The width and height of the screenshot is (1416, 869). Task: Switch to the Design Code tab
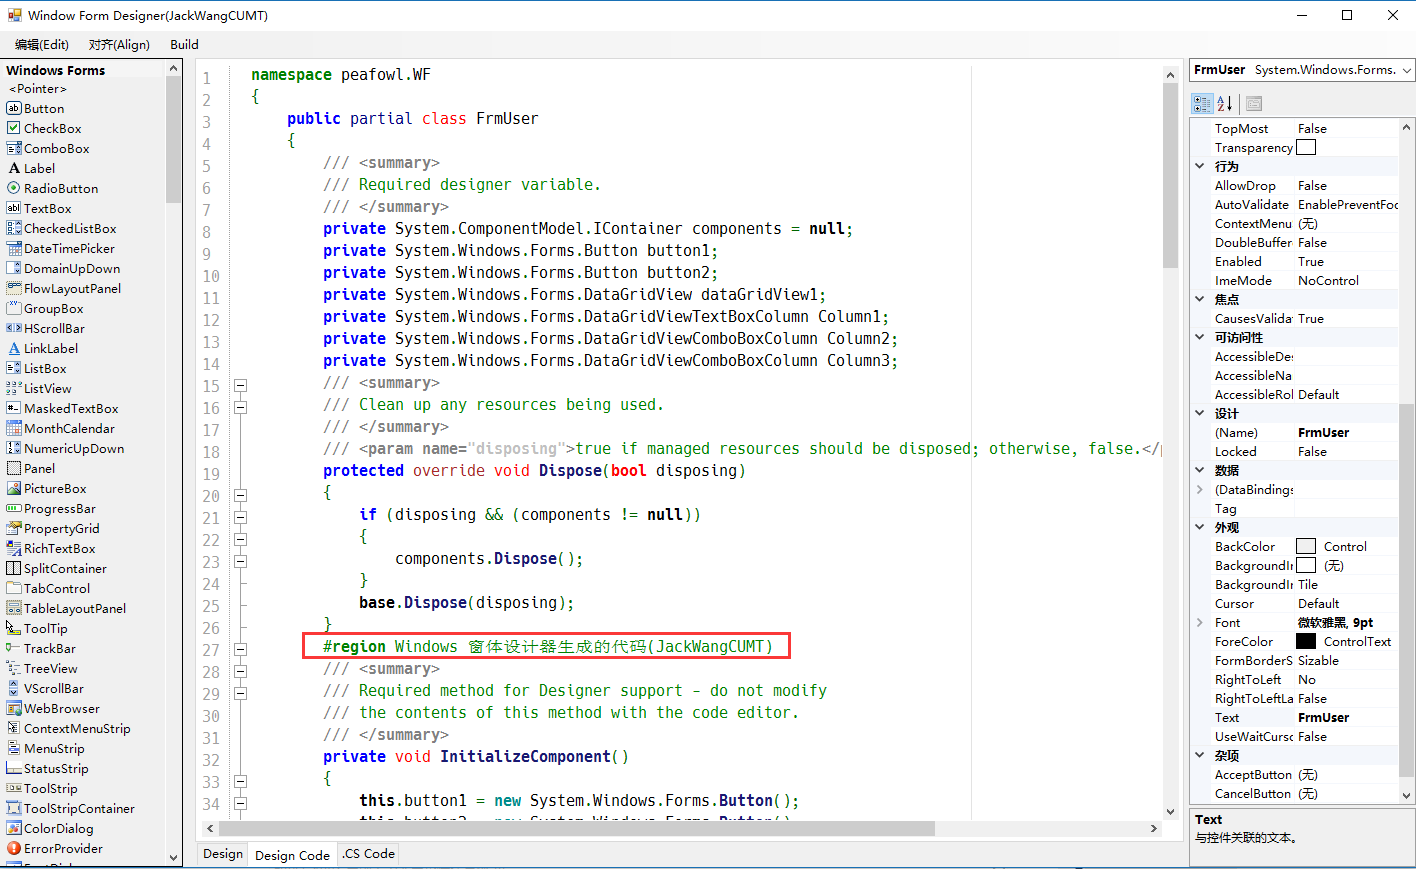(x=292, y=855)
